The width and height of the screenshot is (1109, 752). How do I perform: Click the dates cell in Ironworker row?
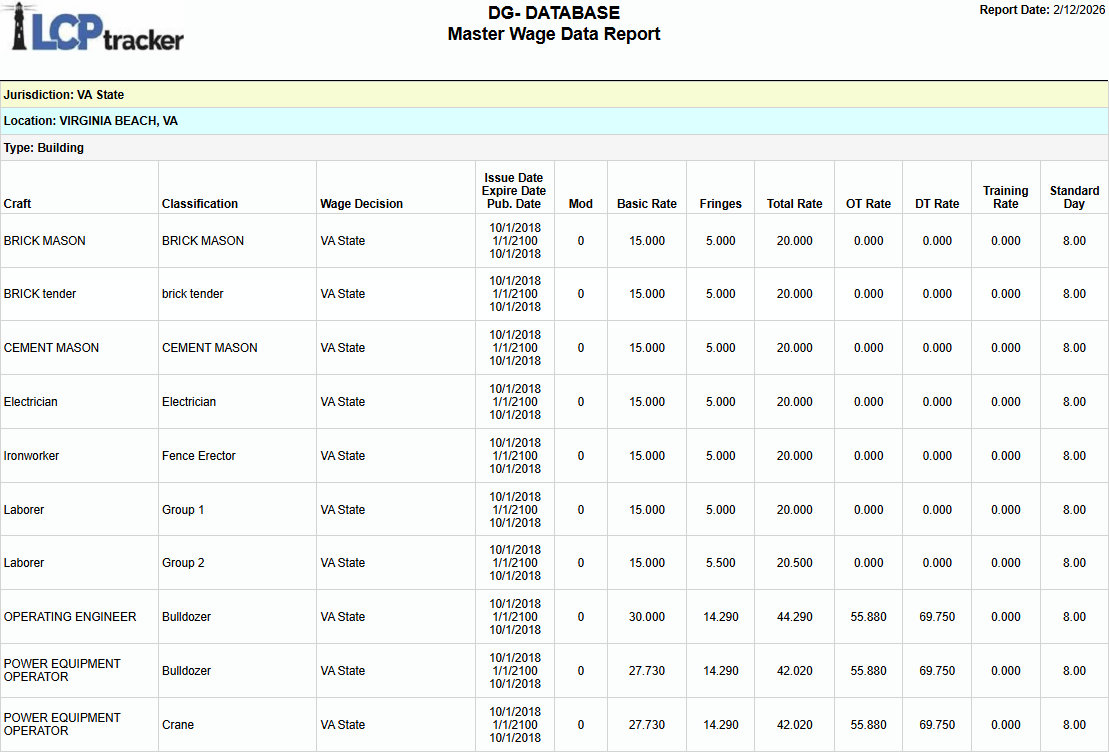point(515,456)
